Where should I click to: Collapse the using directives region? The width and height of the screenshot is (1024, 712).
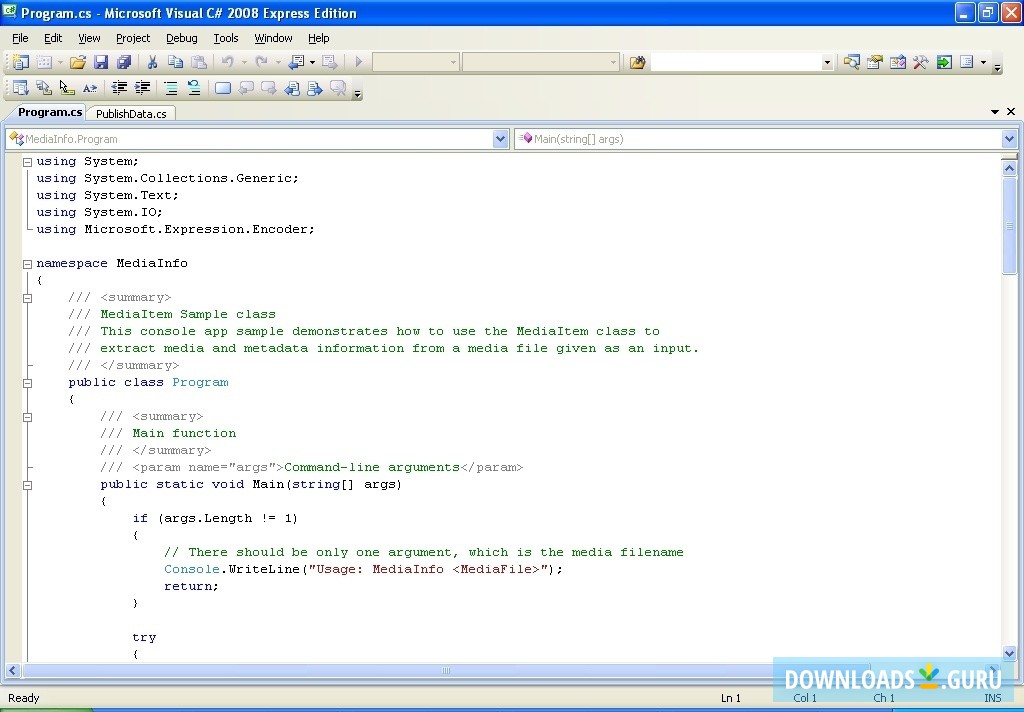pos(28,162)
